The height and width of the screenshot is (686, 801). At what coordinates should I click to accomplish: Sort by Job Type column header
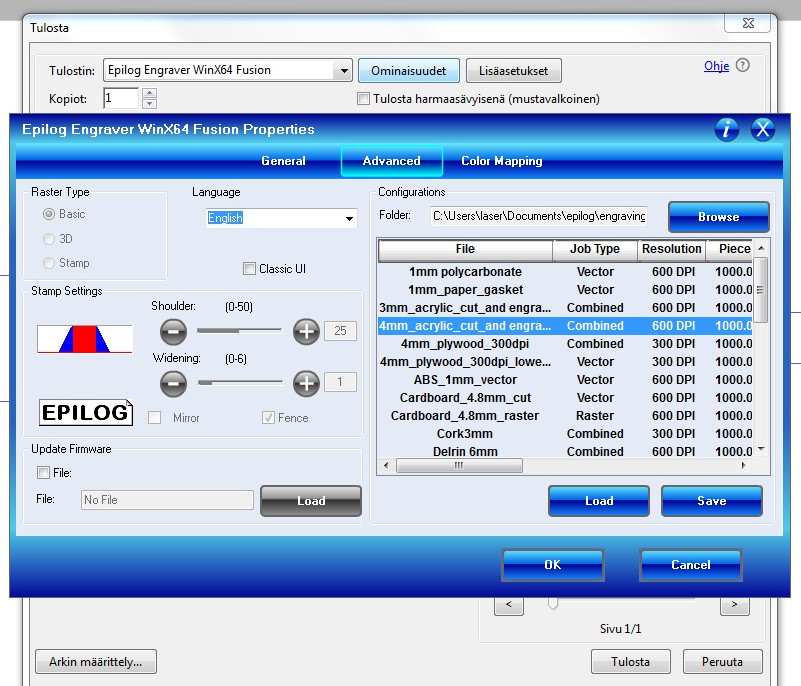tap(595, 249)
